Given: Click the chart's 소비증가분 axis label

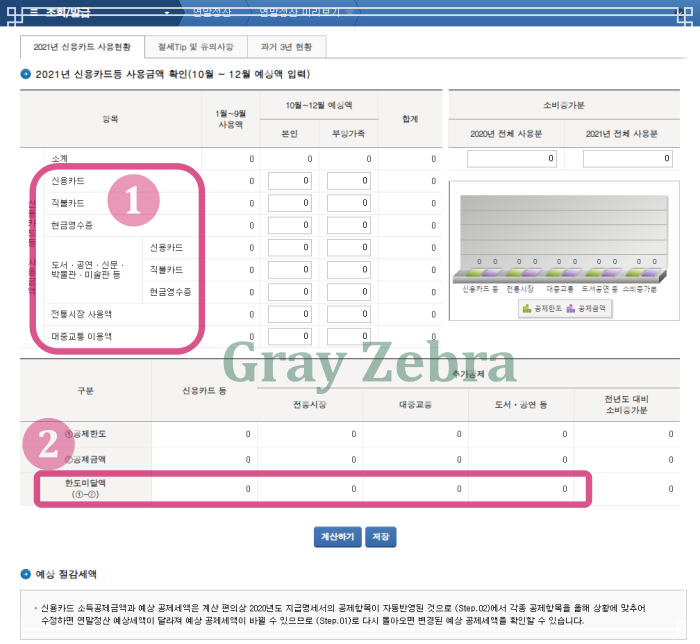Looking at the screenshot, I should [640, 289].
